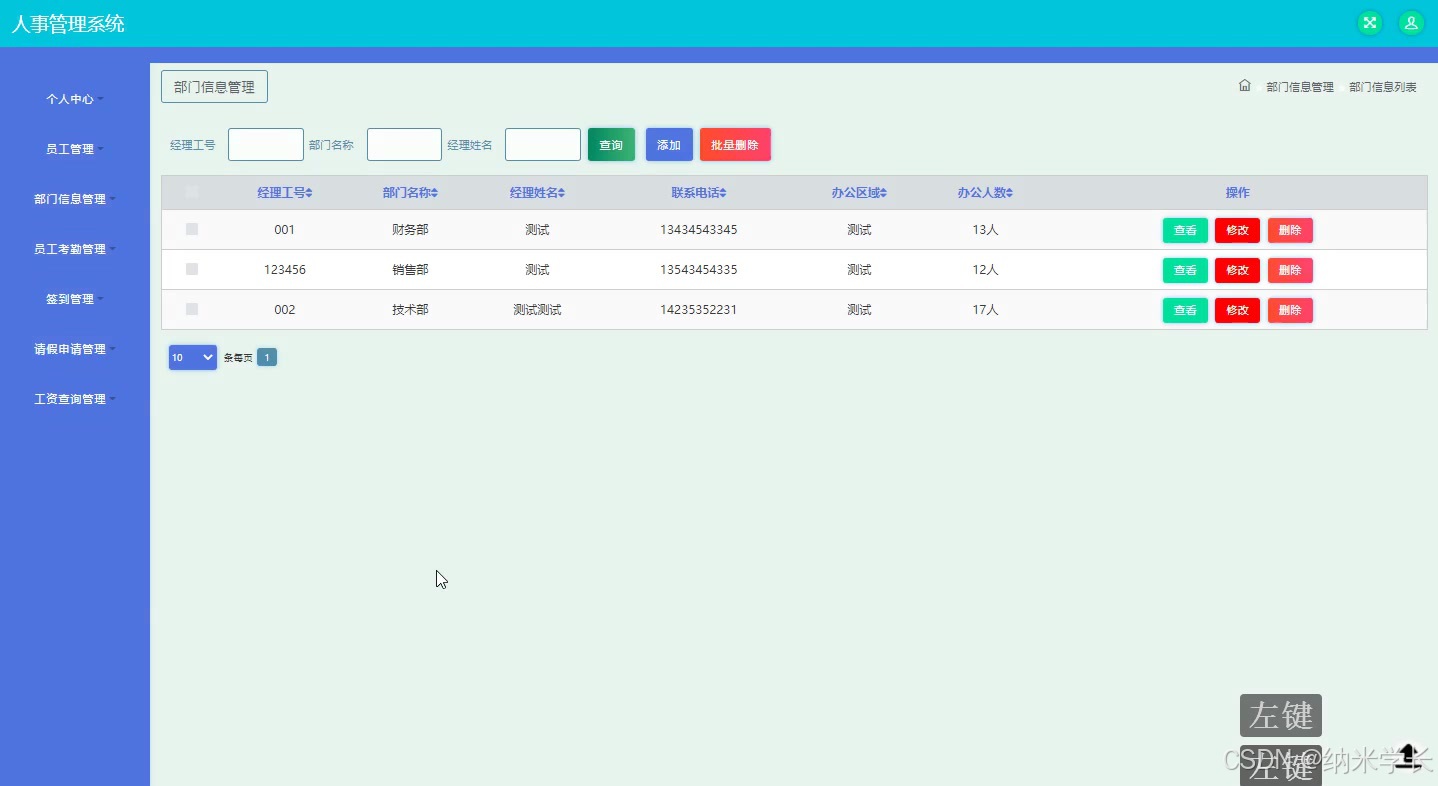This screenshot has height=786, width=1438.
Task: Select cell 测试测试 manager name
Action: pos(537,310)
